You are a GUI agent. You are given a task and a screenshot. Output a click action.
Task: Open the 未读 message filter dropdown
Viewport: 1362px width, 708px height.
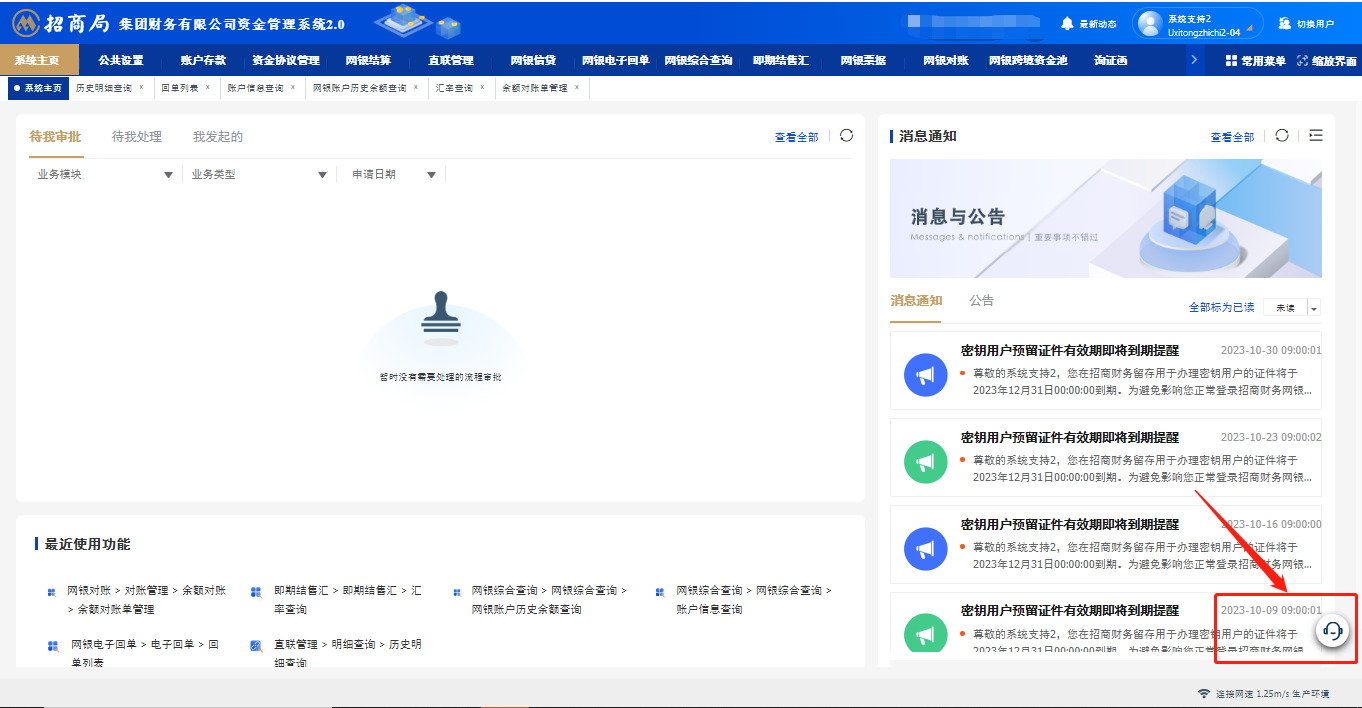[x=1313, y=308]
